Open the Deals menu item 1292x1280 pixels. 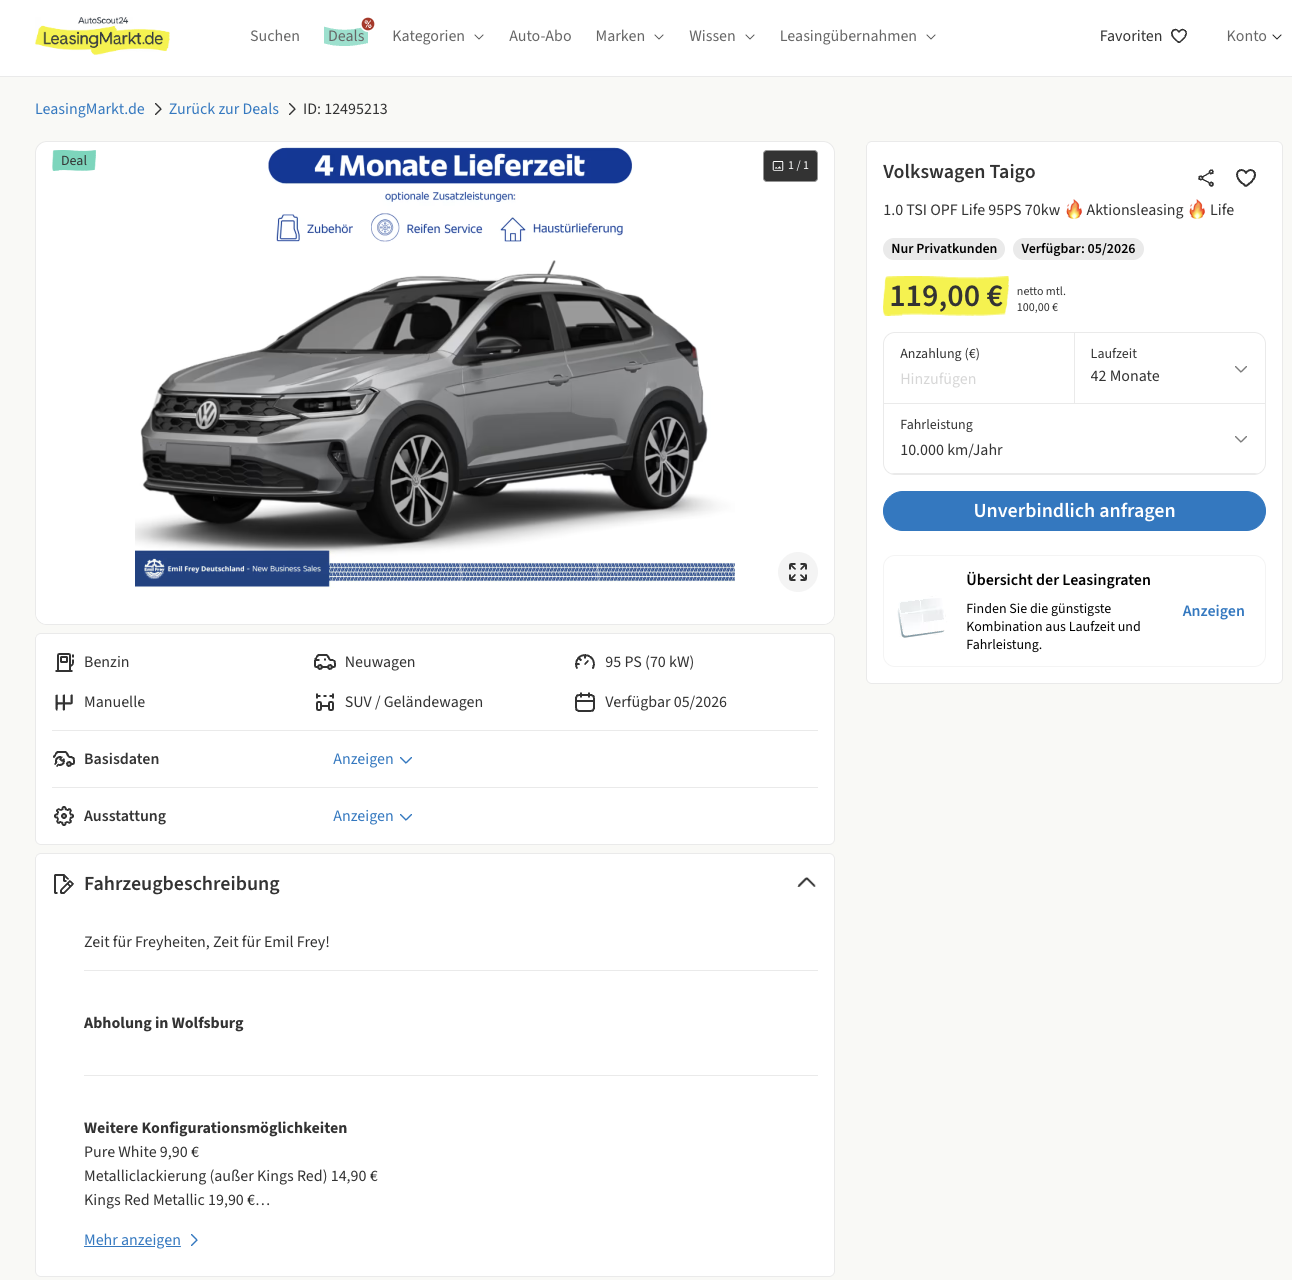pyautogui.click(x=346, y=36)
